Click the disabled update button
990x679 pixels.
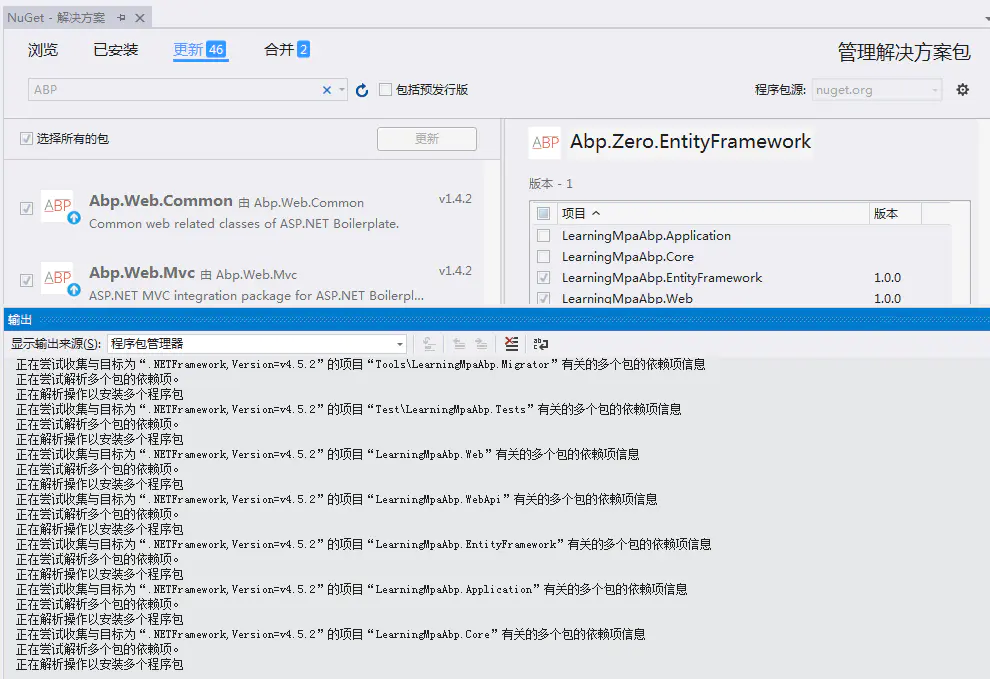[427, 139]
